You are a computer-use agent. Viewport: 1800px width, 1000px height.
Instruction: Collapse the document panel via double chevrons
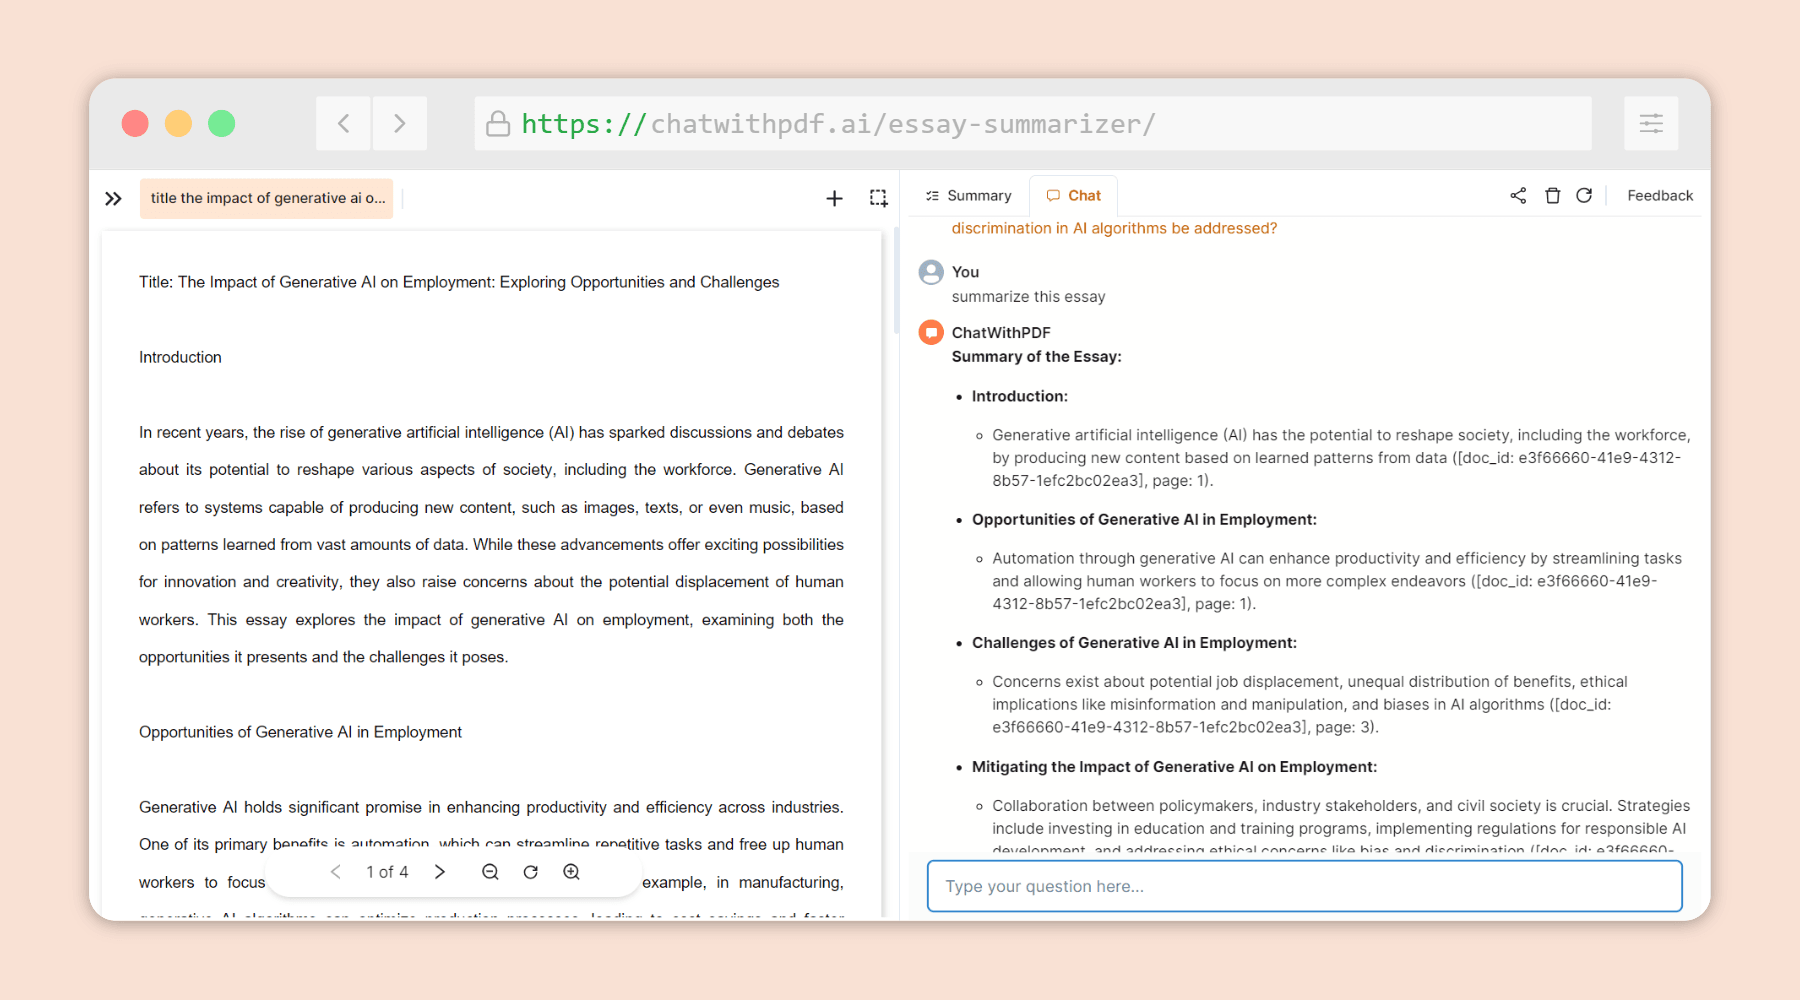(x=112, y=198)
